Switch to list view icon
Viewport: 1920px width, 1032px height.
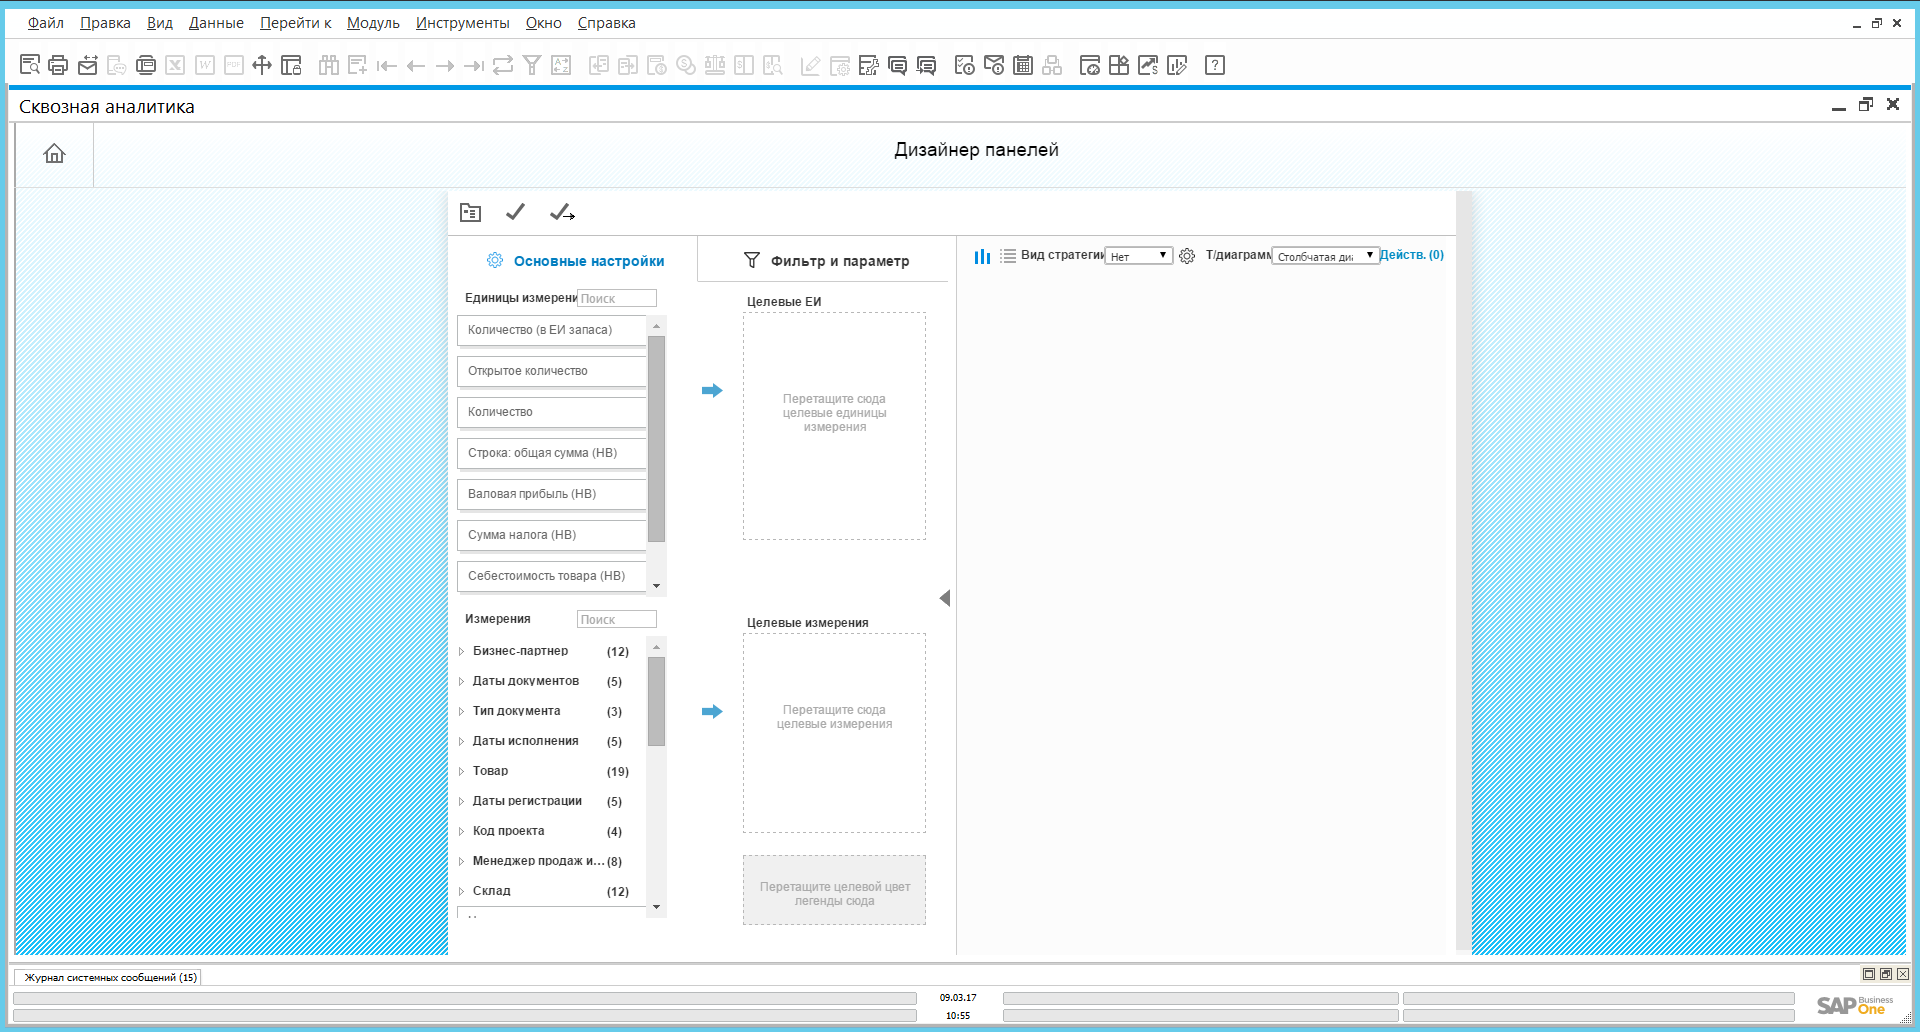(1008, 256)
